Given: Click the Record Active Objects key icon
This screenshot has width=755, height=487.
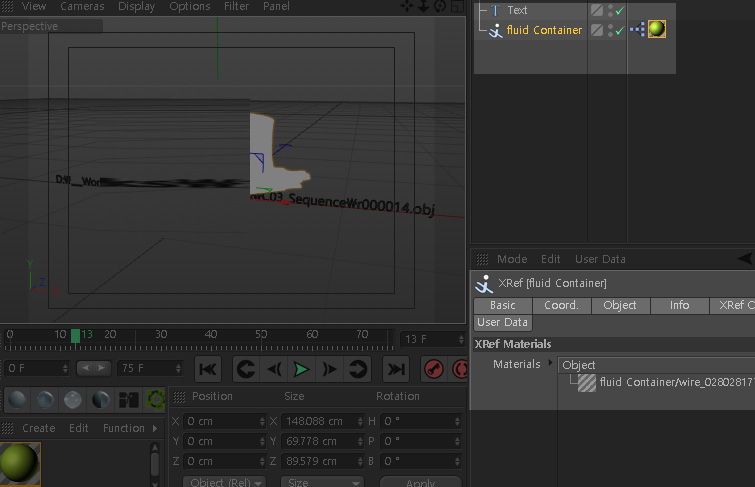Looking at the screenshot, I should point(433,369).
